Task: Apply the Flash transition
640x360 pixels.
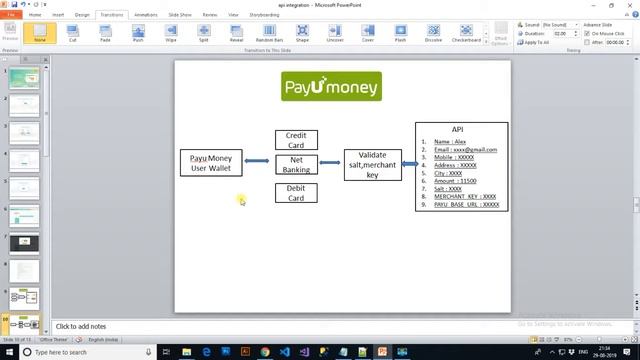Action: click(400, 33)
